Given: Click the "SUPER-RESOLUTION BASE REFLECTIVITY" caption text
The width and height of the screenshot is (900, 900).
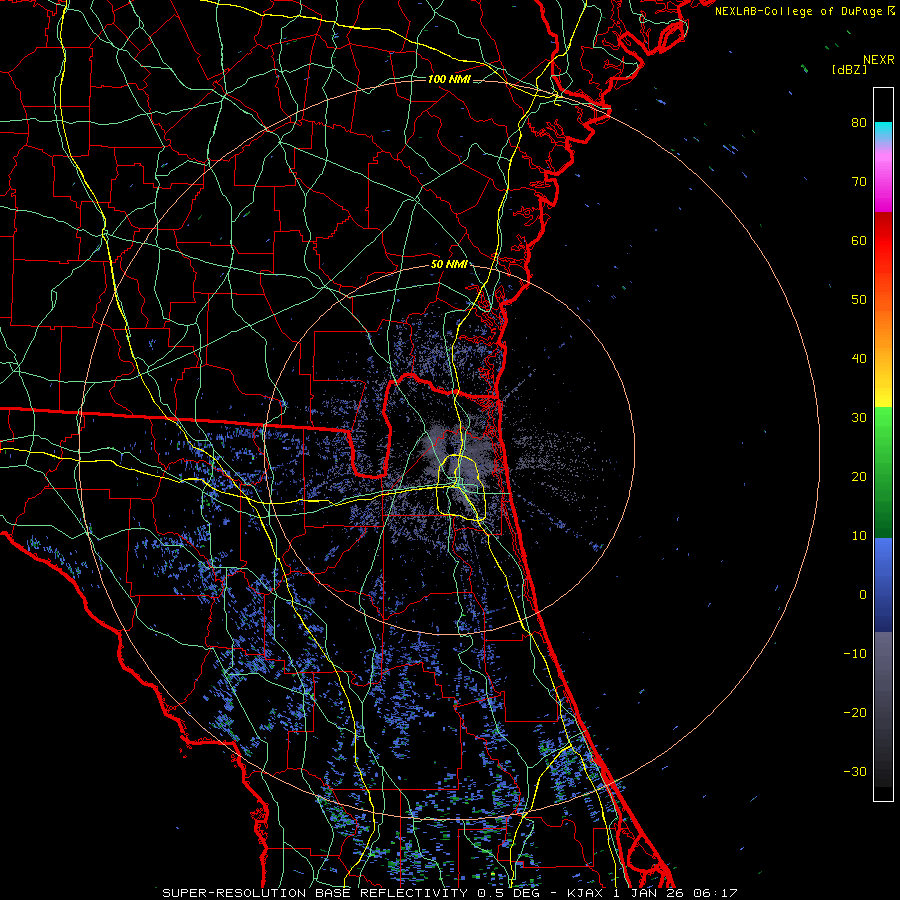Looking at the screenshot, I should pos(315,893).
